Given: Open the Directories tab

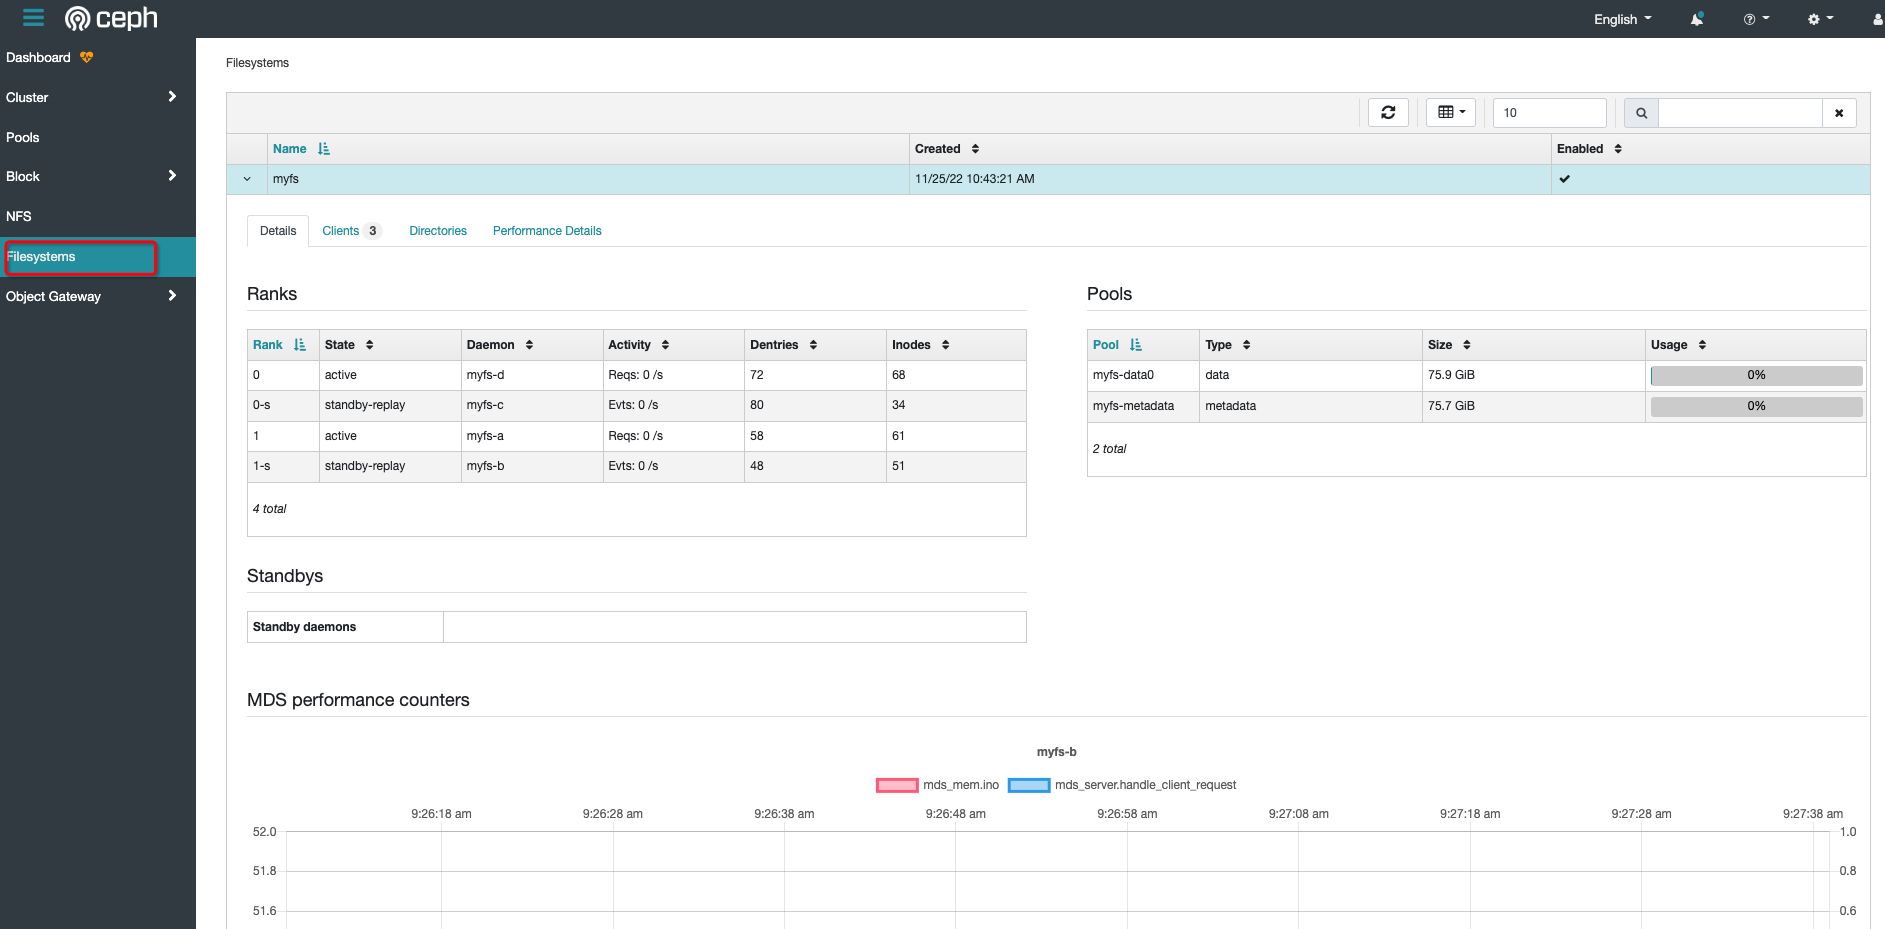Looking at the screenshot, I should pyautogui.click(x=438, y=231).
